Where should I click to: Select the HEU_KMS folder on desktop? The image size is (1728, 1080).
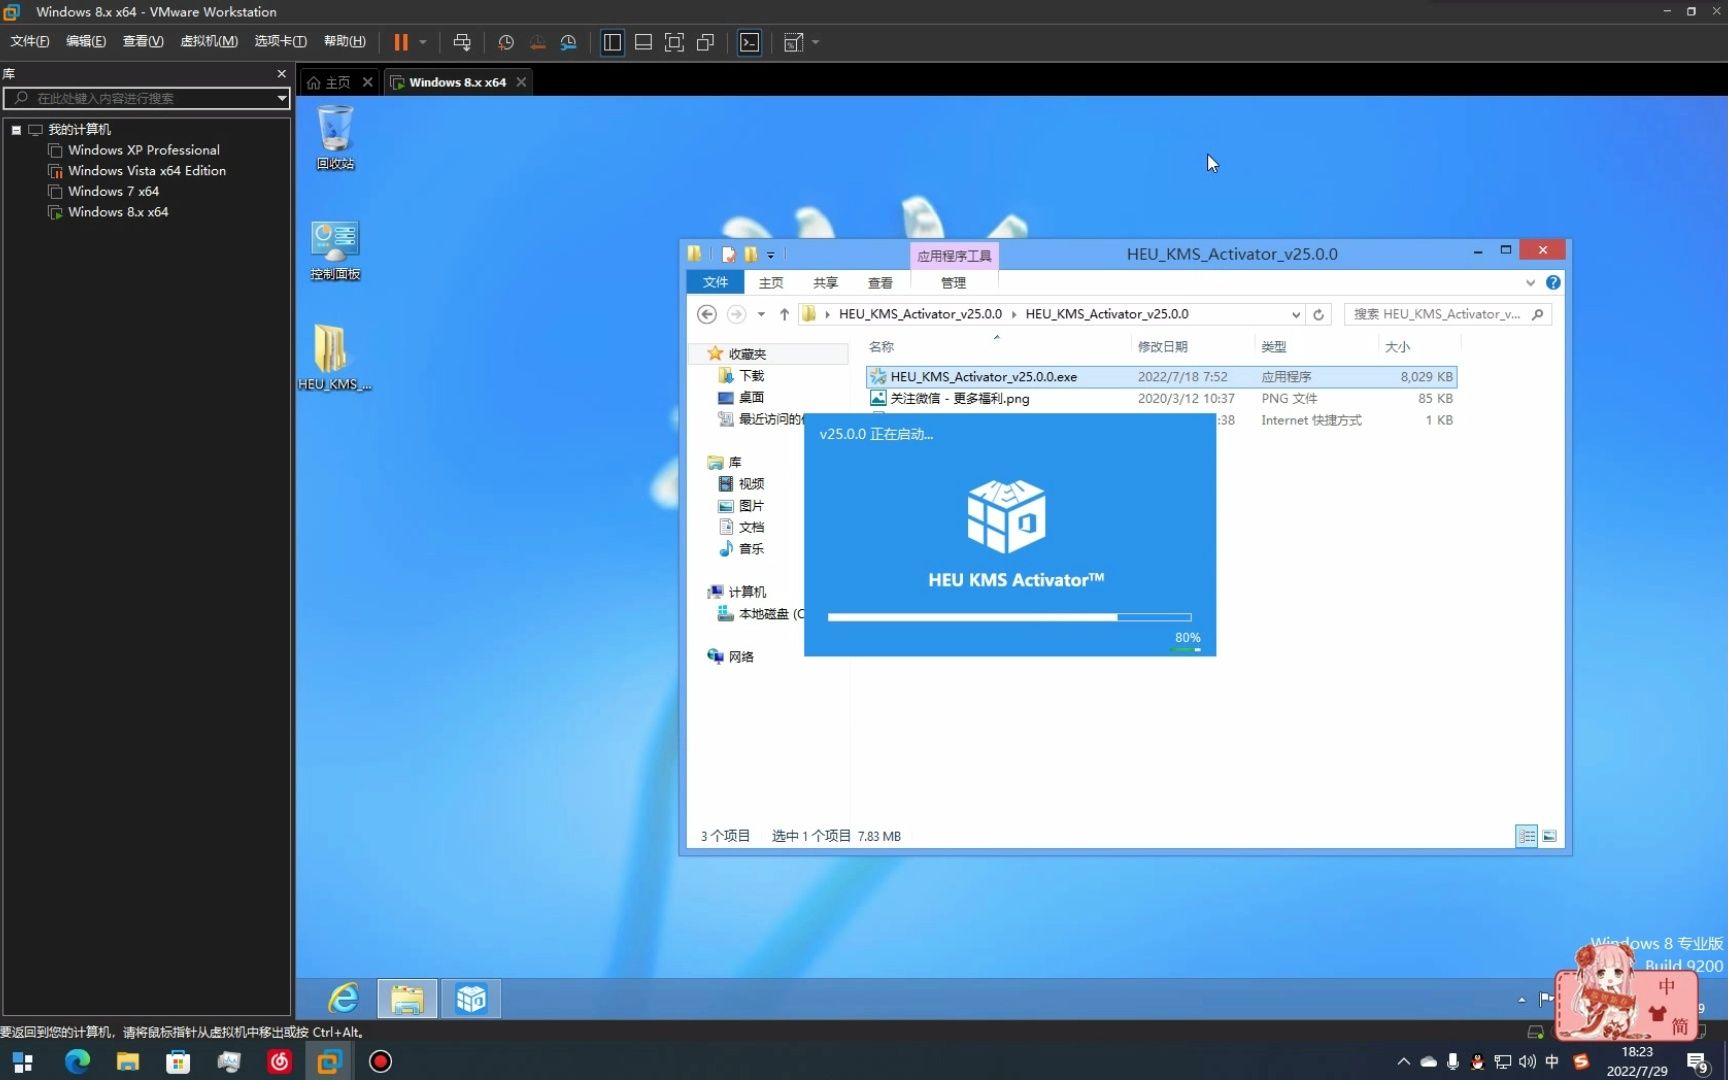click(x=334, y=357)
